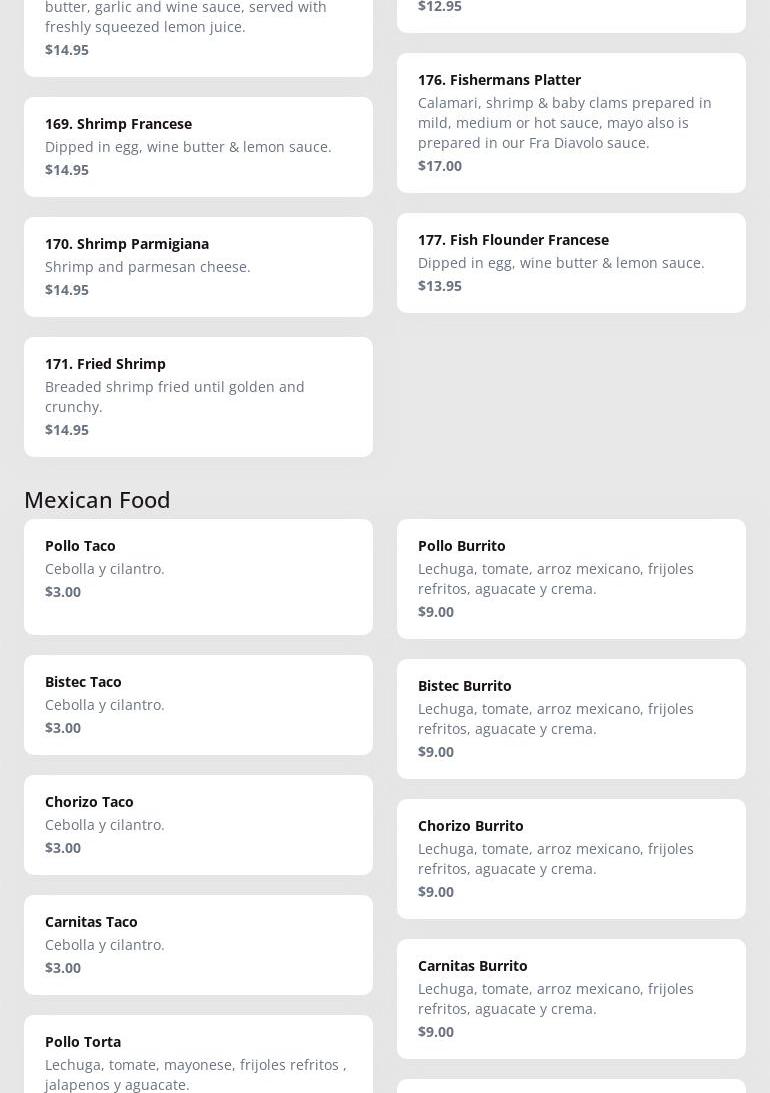Click the Mexican Food section heading
The height and width of the screenshot is (1093, 770).
(97, 499)
